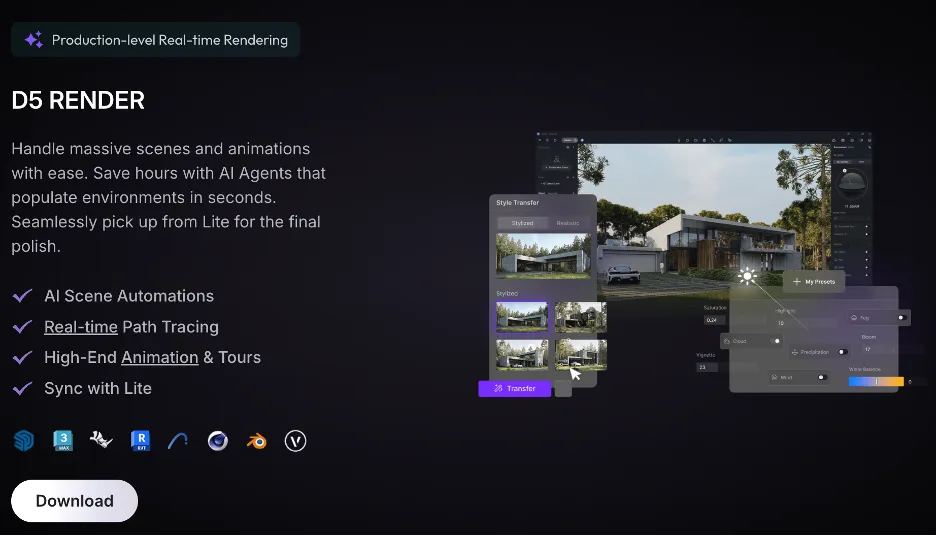Click the Blender logo icon
This screenshot has height=536, width=936.
point(257,441)
